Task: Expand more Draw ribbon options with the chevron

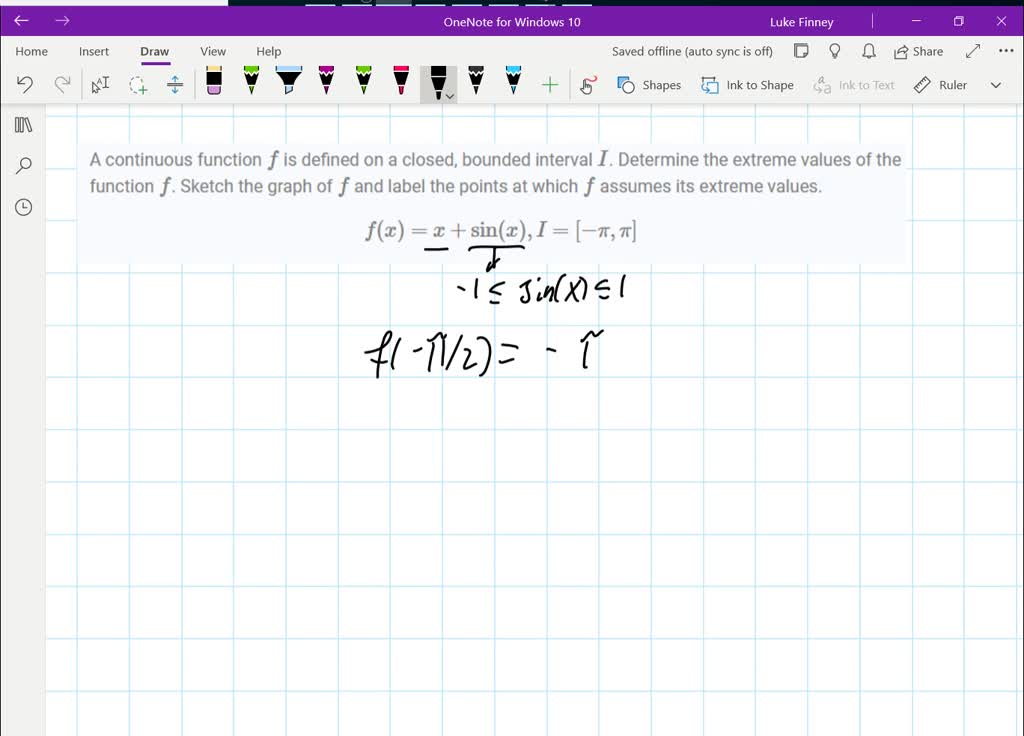Action: [995, 85]
